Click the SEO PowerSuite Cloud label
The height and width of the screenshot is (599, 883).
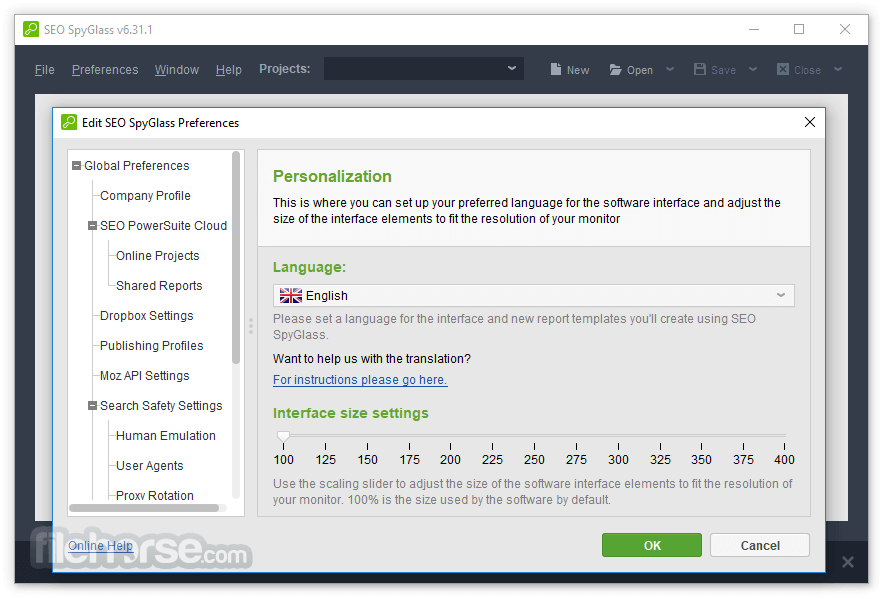click(163, 226)
